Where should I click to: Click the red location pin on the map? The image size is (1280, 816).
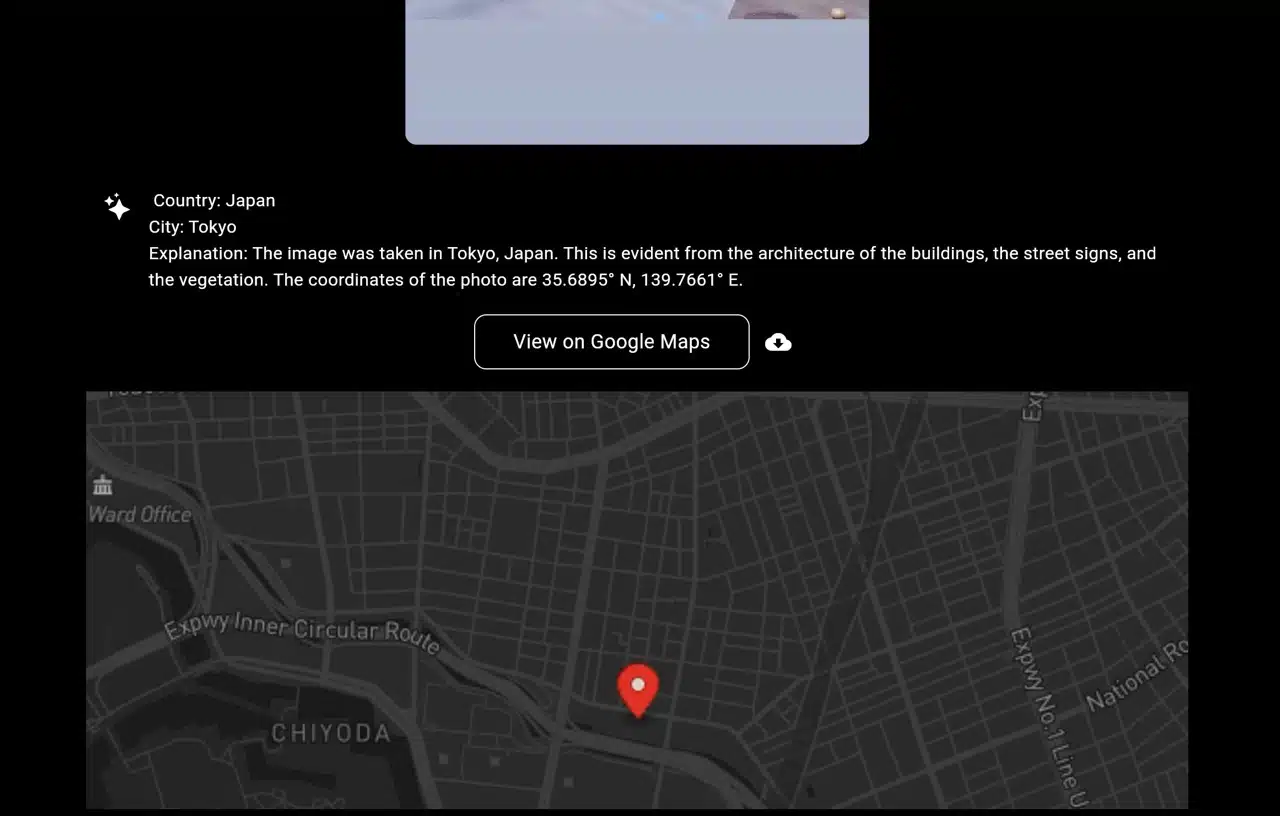click(x=638, y=689)
